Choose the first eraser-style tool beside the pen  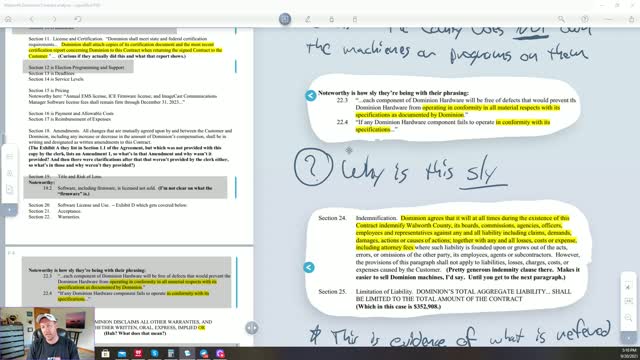pos(331,19)
